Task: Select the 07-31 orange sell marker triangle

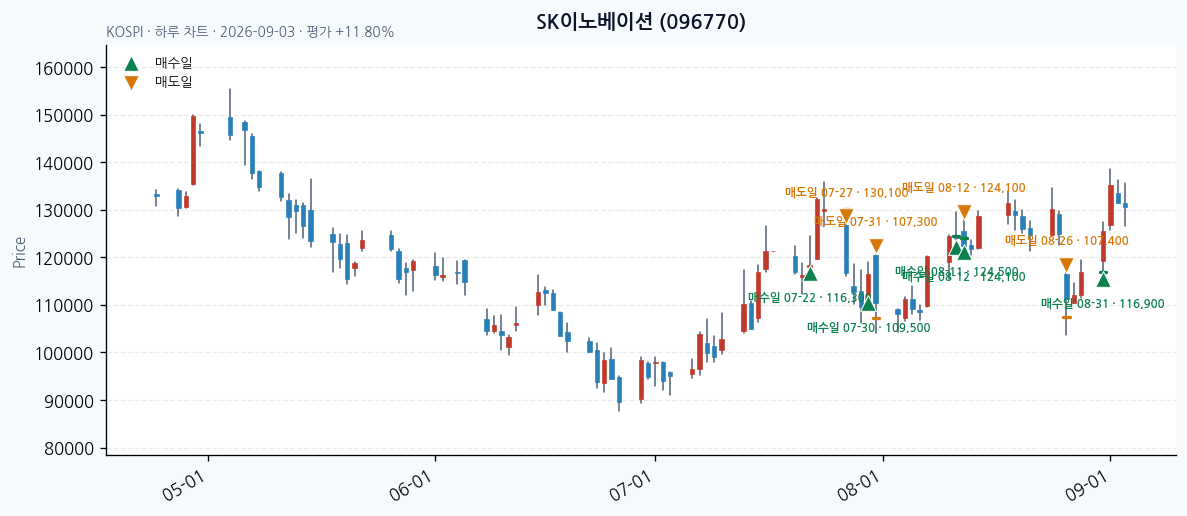Action: coord(877,246)
